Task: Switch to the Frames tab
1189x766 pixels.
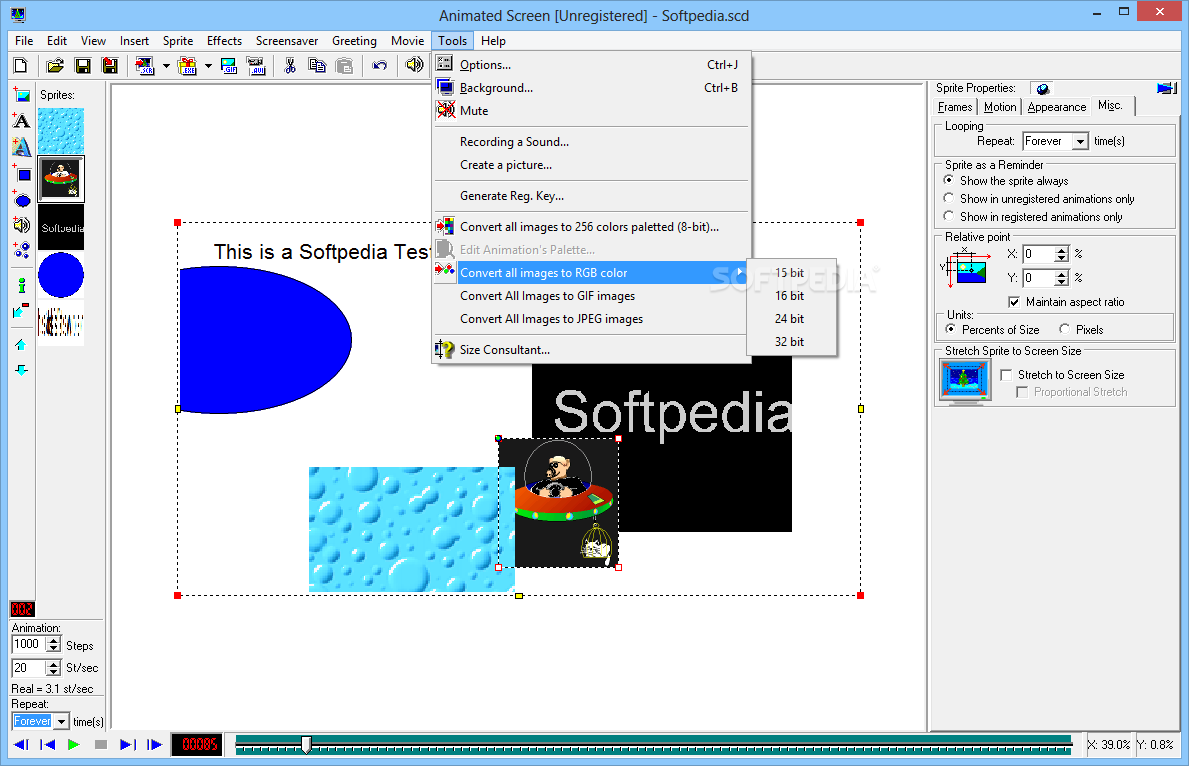Action: (x=955, y=107)
